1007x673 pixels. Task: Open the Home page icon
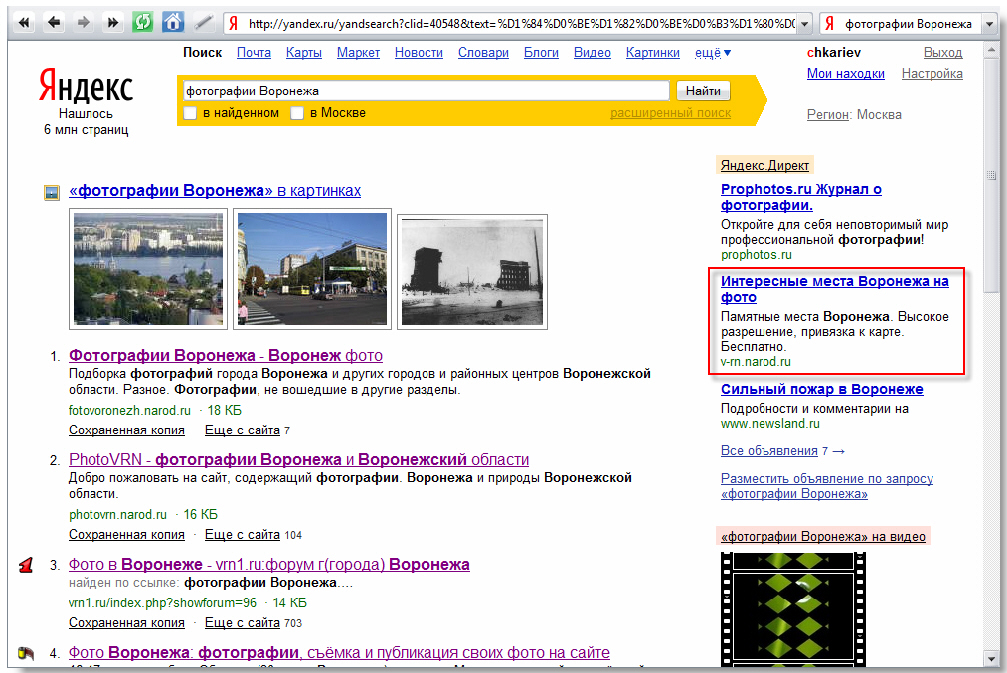coord(173,23)
